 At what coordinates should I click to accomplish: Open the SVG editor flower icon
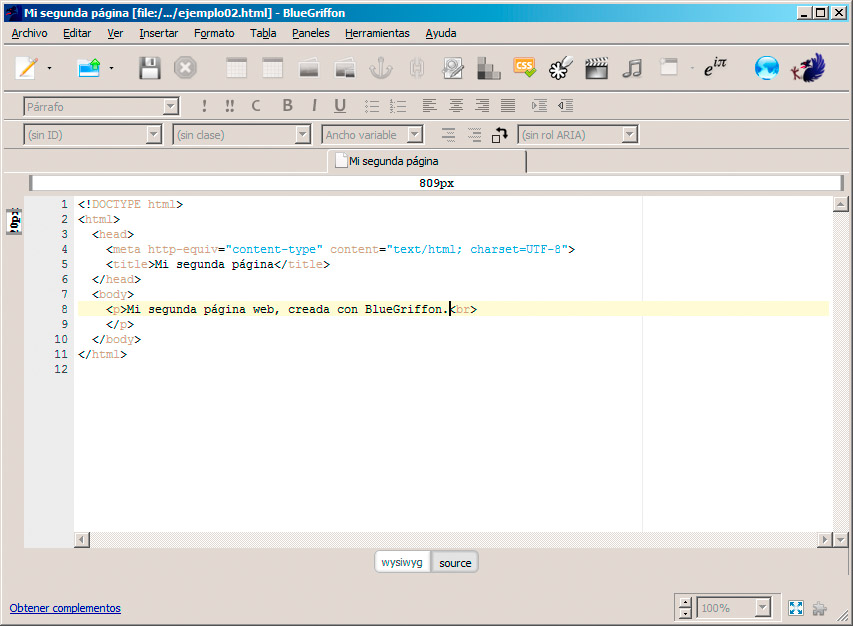point(560,68)
